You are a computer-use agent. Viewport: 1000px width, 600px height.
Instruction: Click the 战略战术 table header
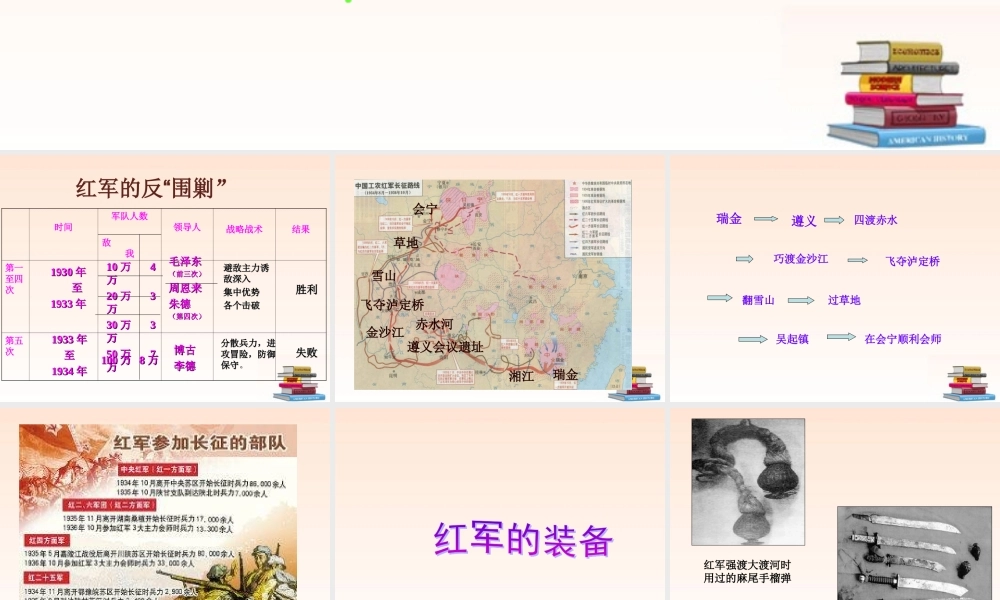point(244,229)
